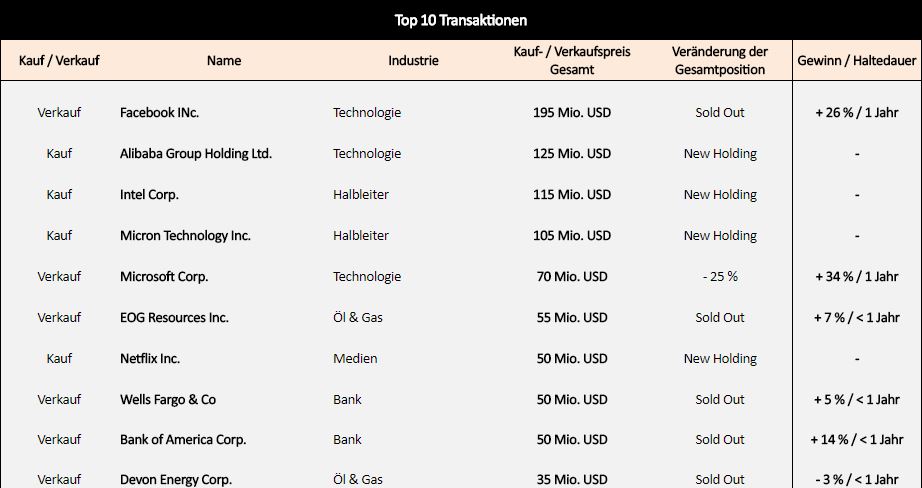Click the EOG Resources Inc. entry
This screenshot has width=922, height=488.
click(174, 317)
